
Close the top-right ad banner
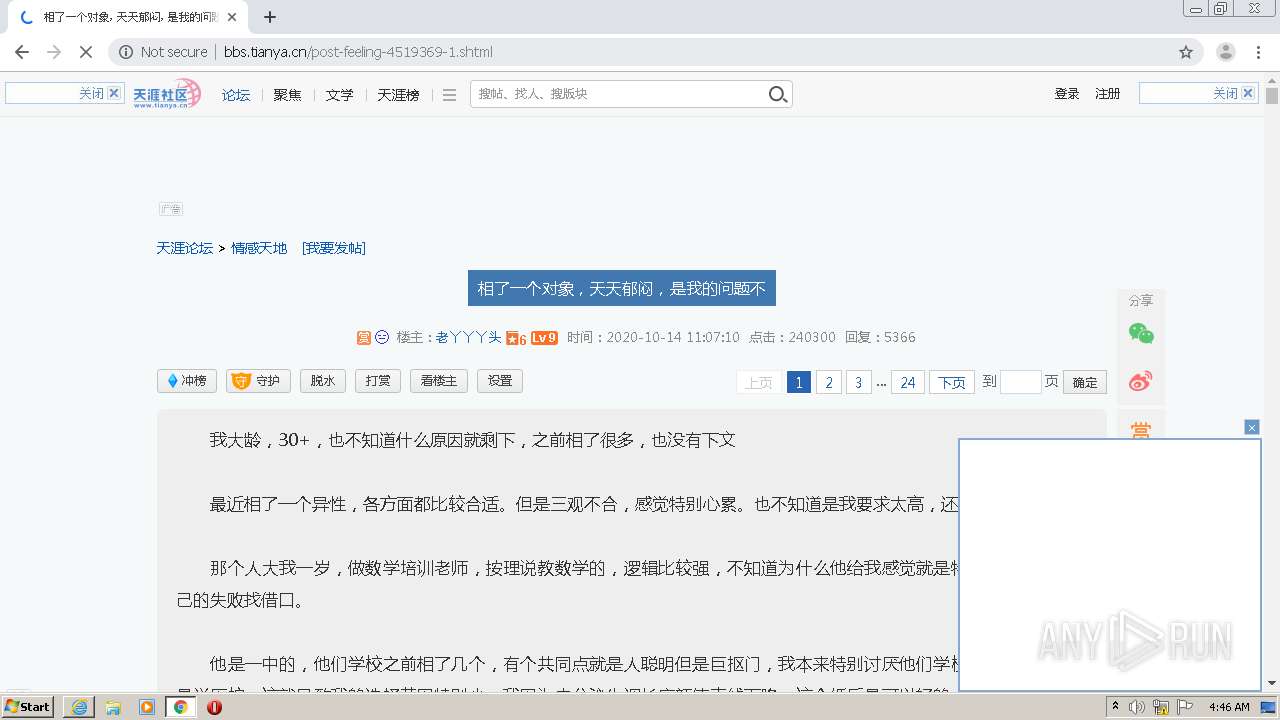(x=1248, y=93)
